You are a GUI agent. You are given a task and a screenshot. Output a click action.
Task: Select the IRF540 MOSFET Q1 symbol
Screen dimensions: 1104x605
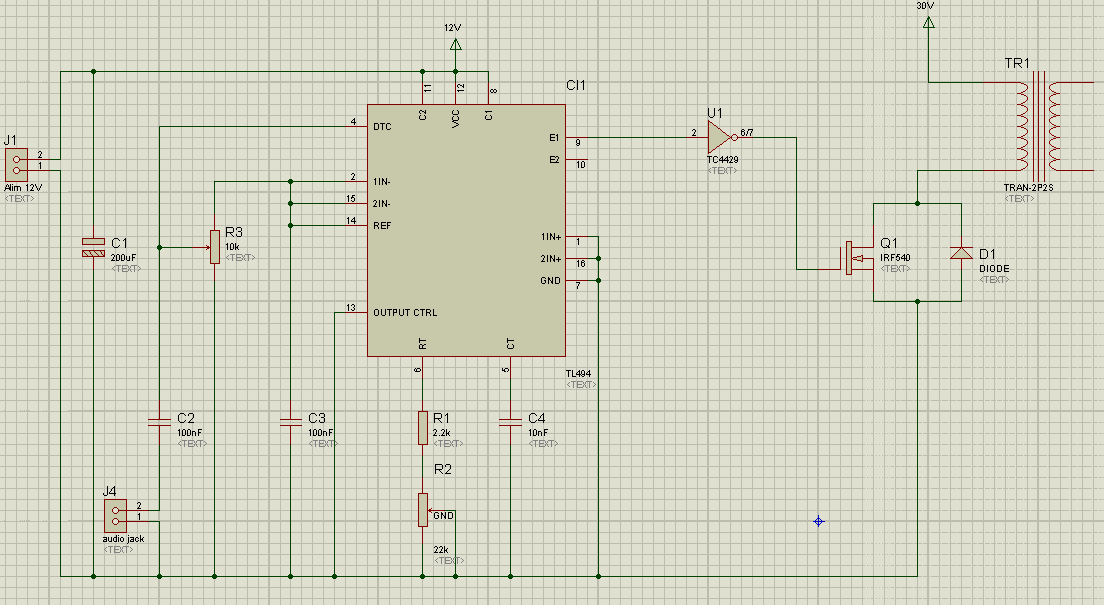click(x=860, y=258)
